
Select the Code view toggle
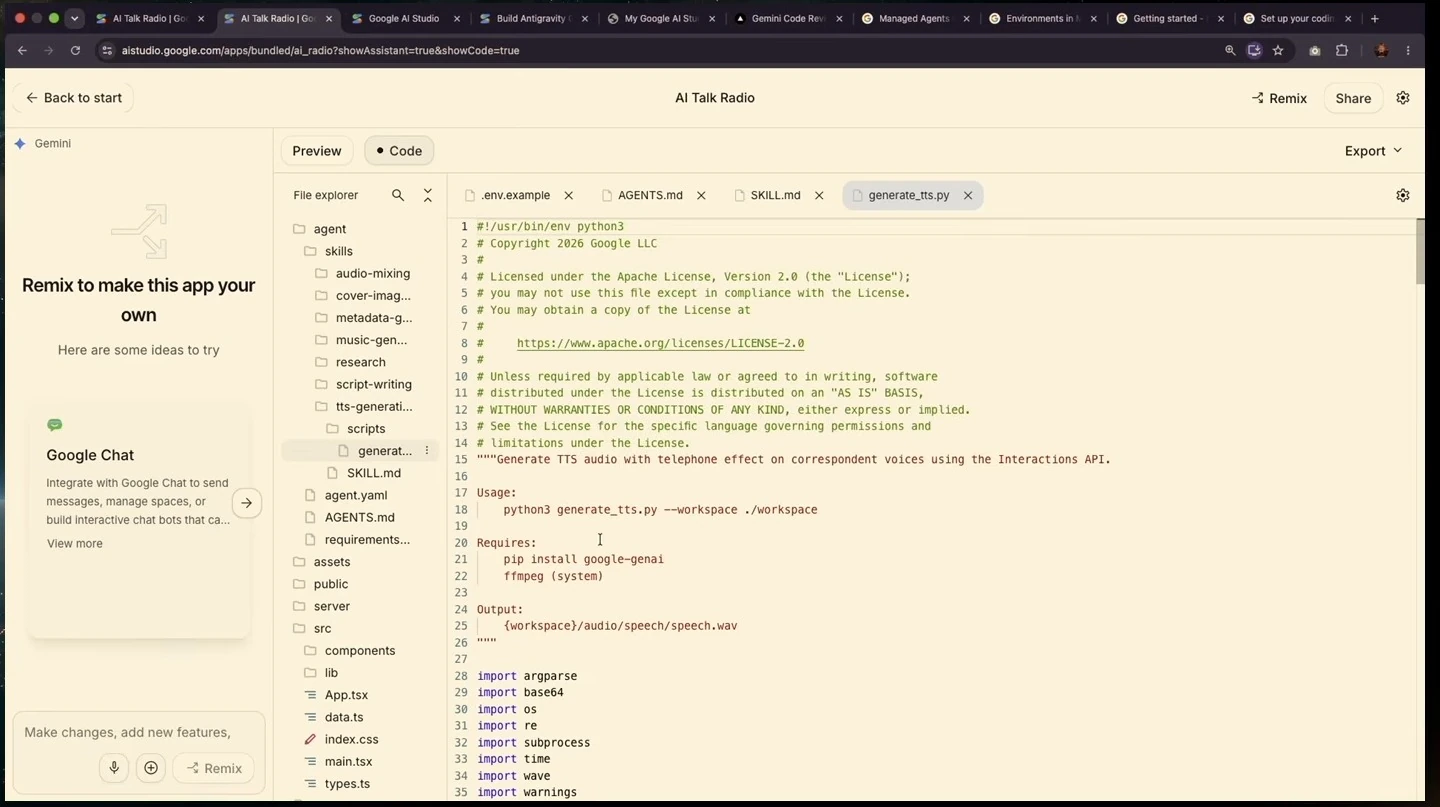(399, 151)
